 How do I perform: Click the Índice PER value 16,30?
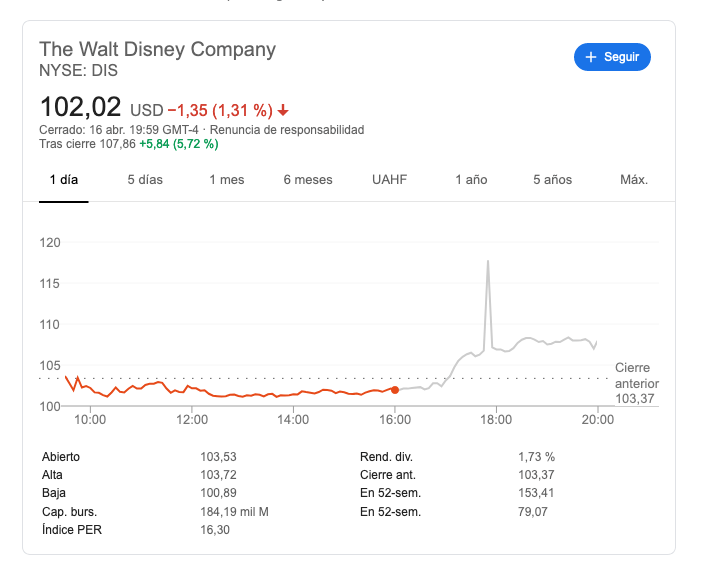click(215, 530)
